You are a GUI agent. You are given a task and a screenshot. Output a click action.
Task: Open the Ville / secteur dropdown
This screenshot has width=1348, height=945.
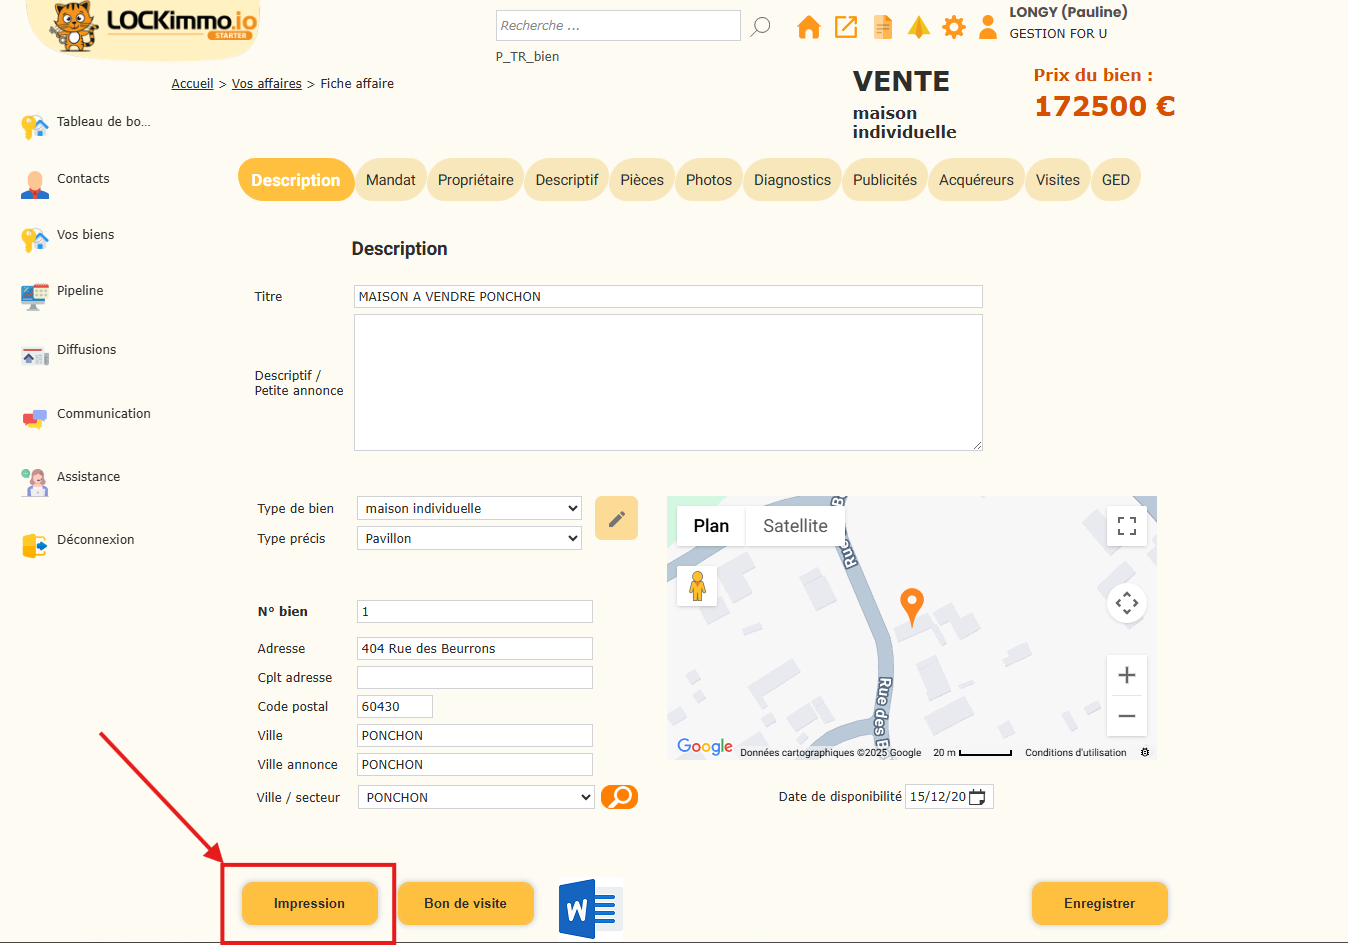pos(476,797)
